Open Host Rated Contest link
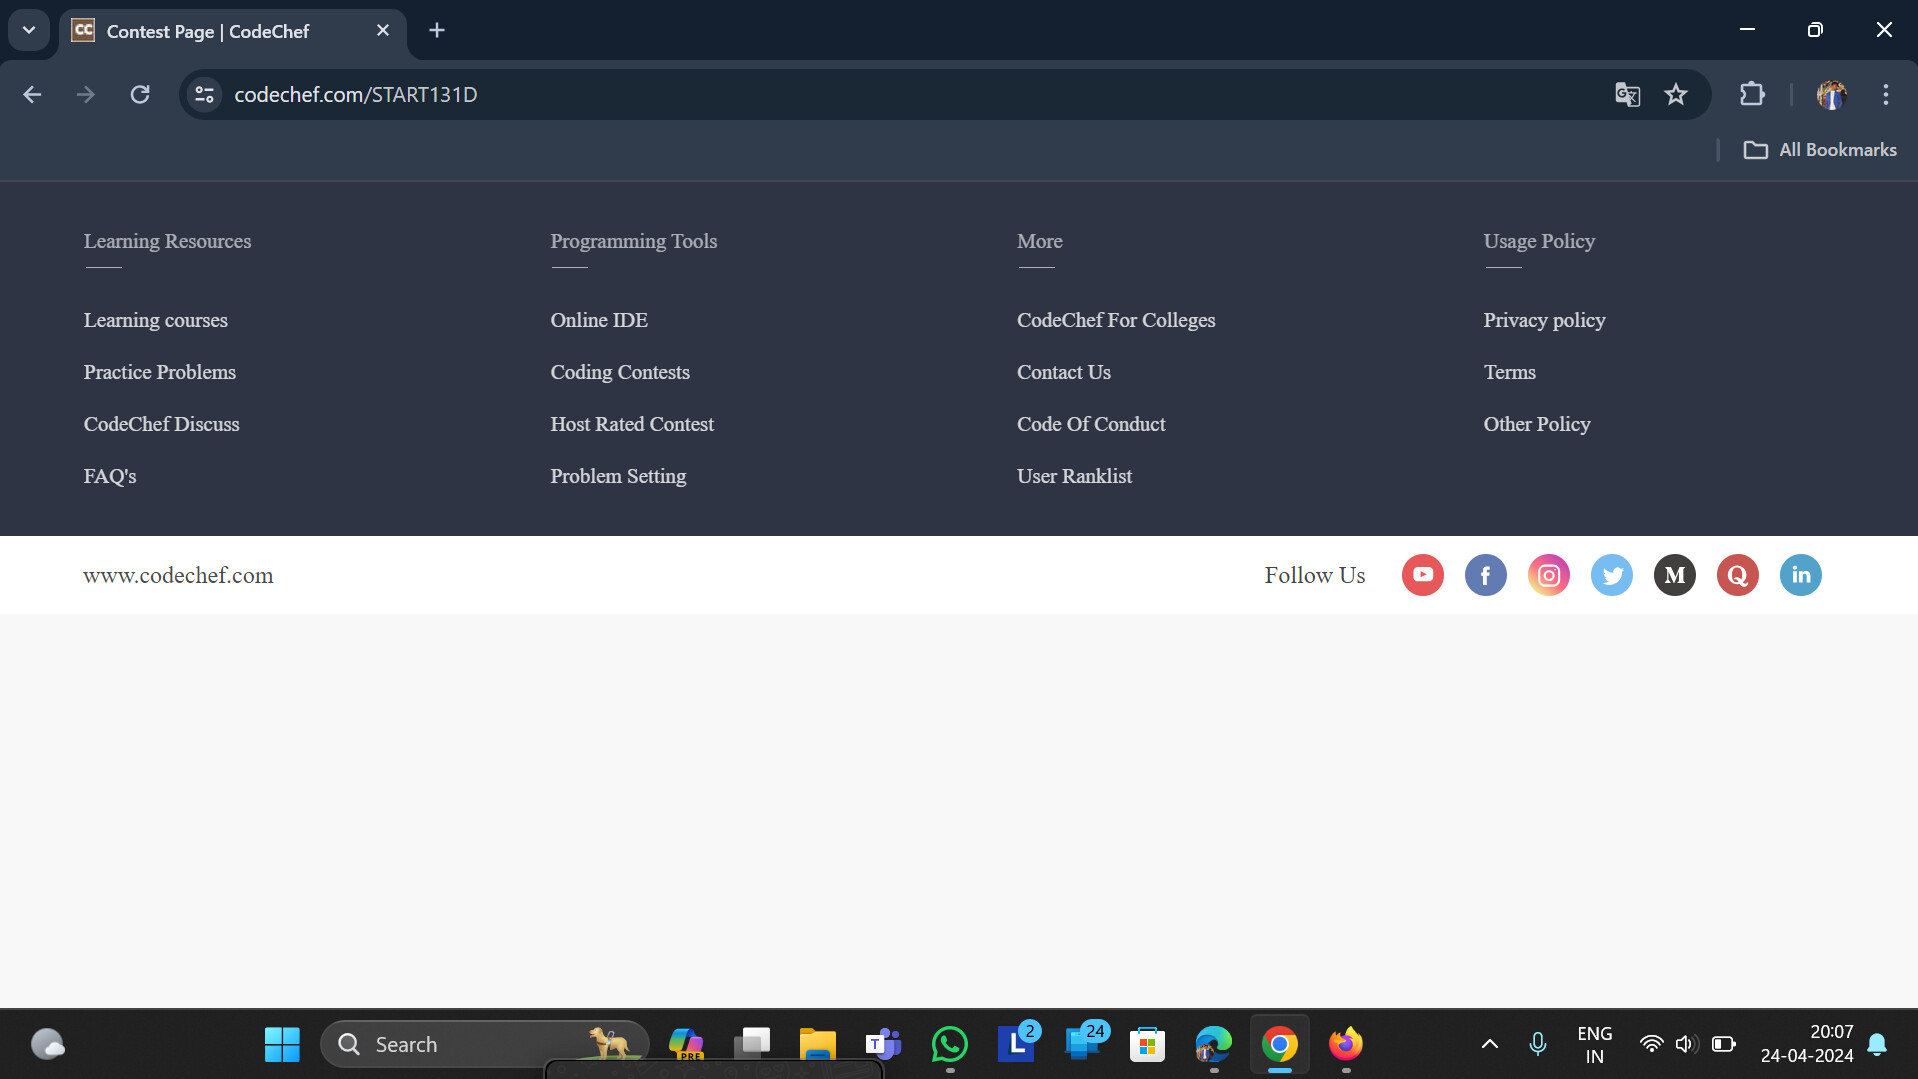This screenshot has width=1918, height=1079. [x=632, y=424]
